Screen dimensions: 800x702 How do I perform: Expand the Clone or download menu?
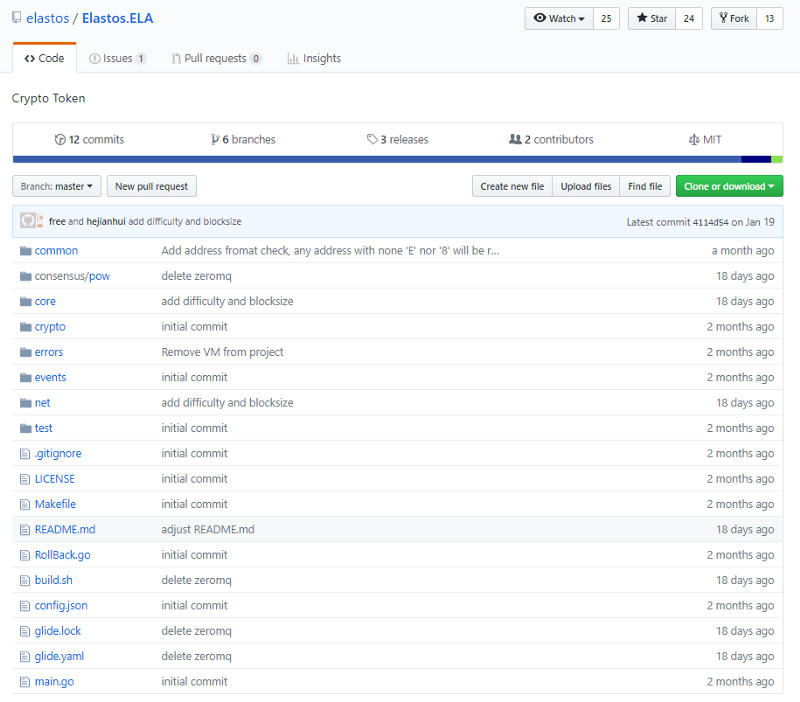click(729, 186)
